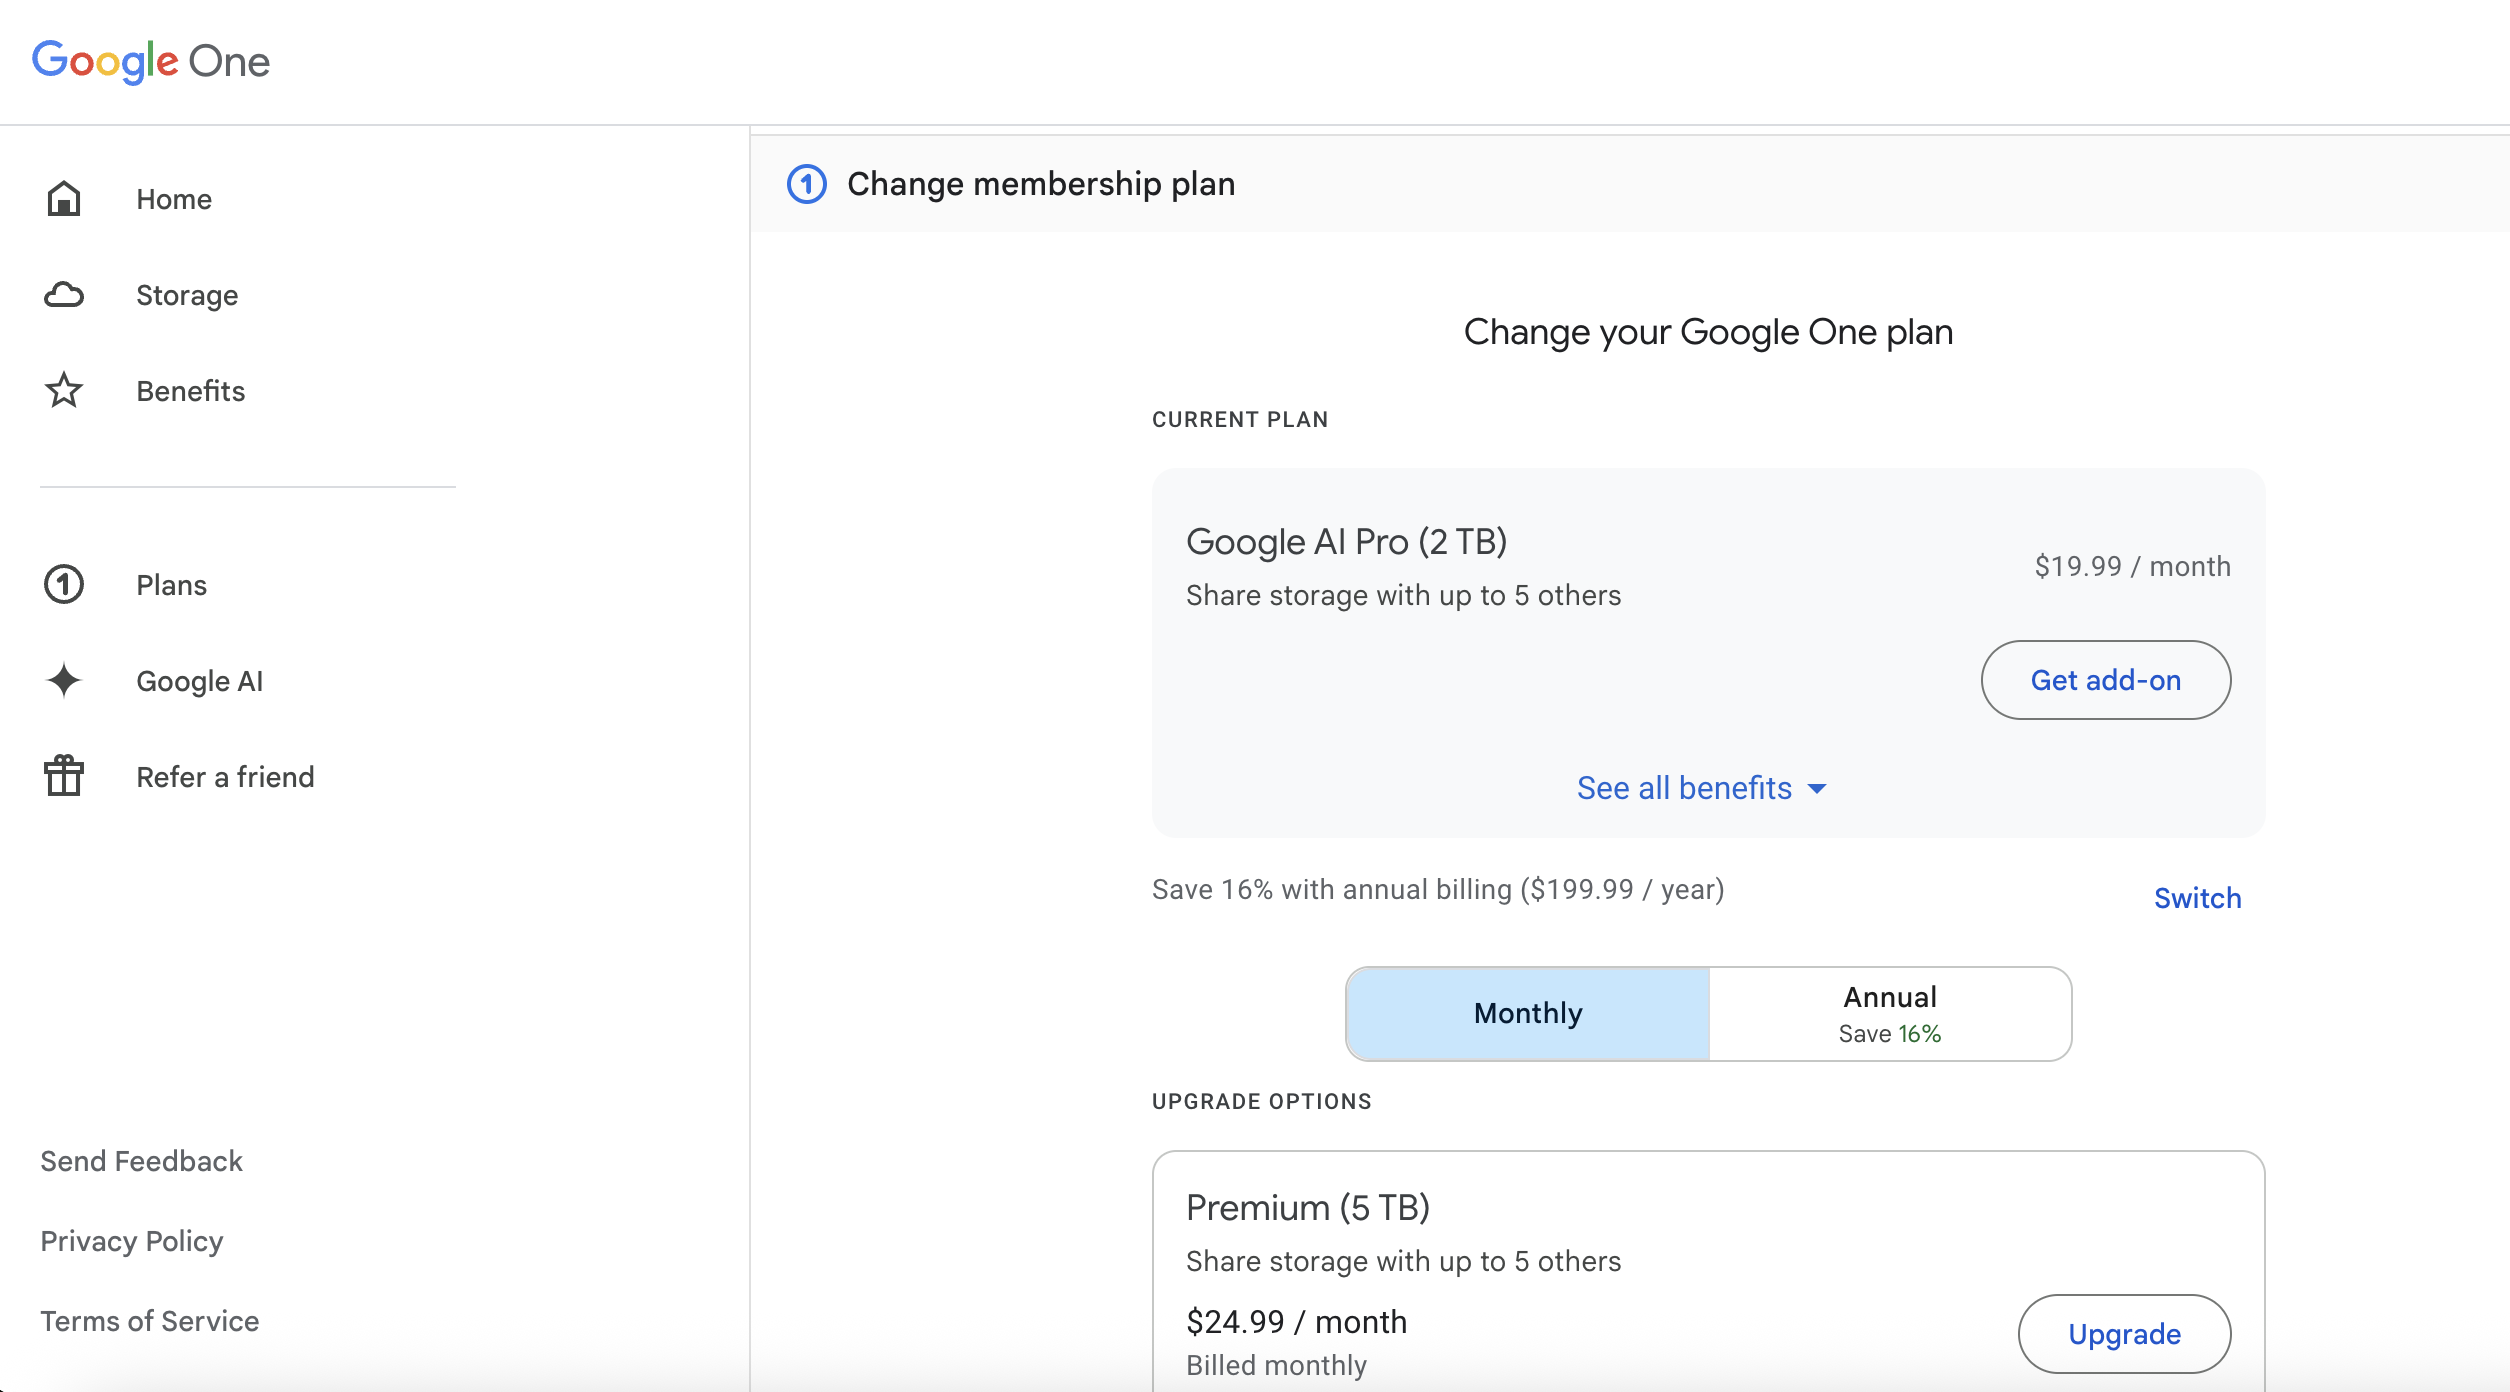Screen dimensions: 2510x1392
Task: Open the Privacy Policy link
Action: click(x=131, y=1241)
